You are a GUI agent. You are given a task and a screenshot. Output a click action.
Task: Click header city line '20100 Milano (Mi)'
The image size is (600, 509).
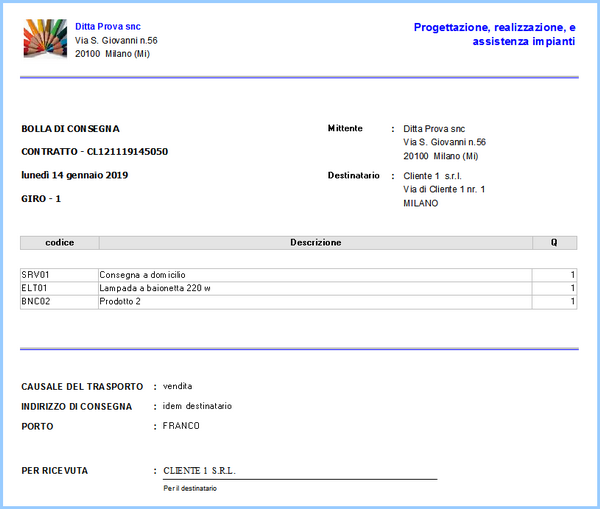112,54
